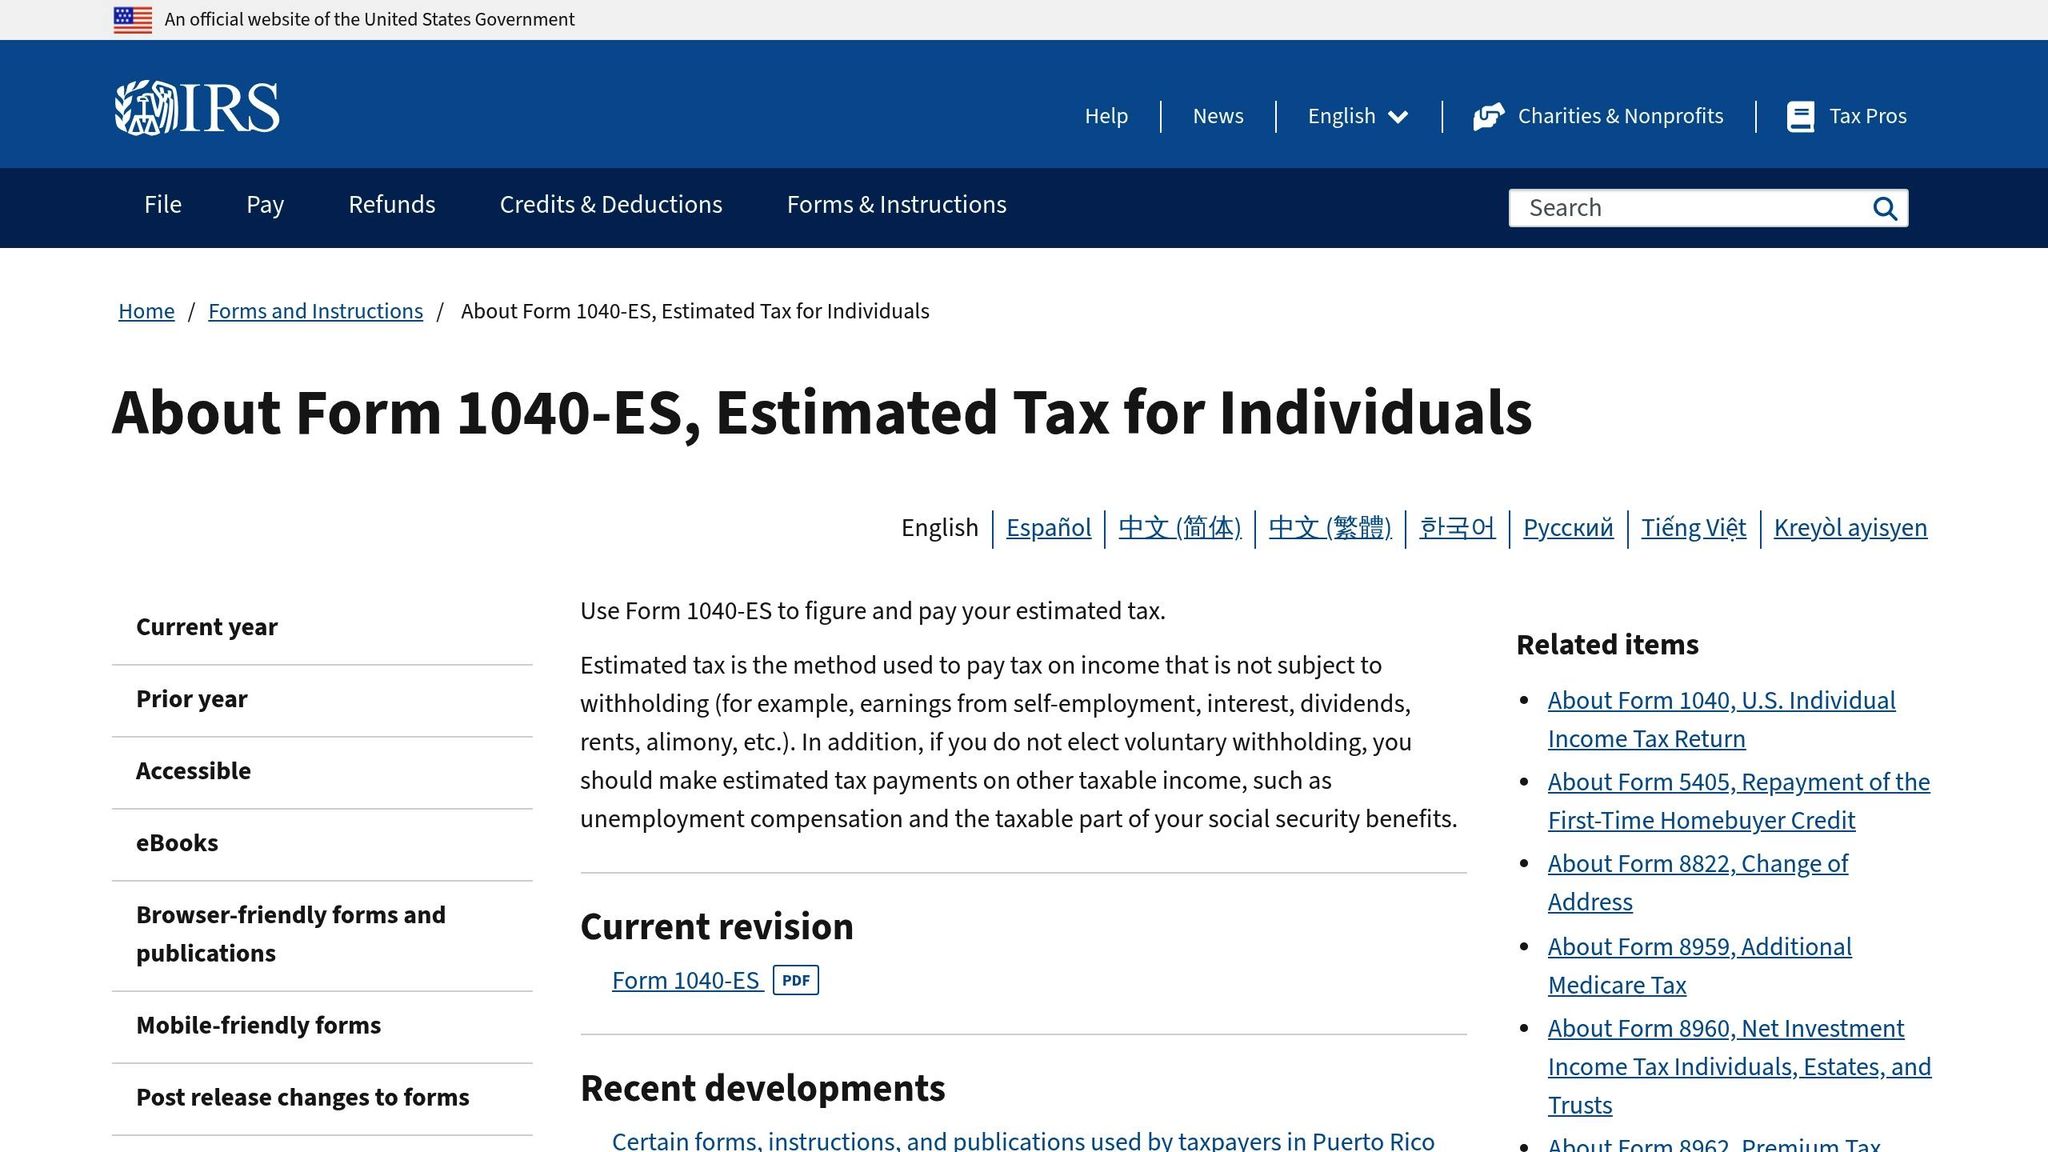The image size is (2048, 1152).
Task: Open the File navigation menu
Action: coord(162,205)
